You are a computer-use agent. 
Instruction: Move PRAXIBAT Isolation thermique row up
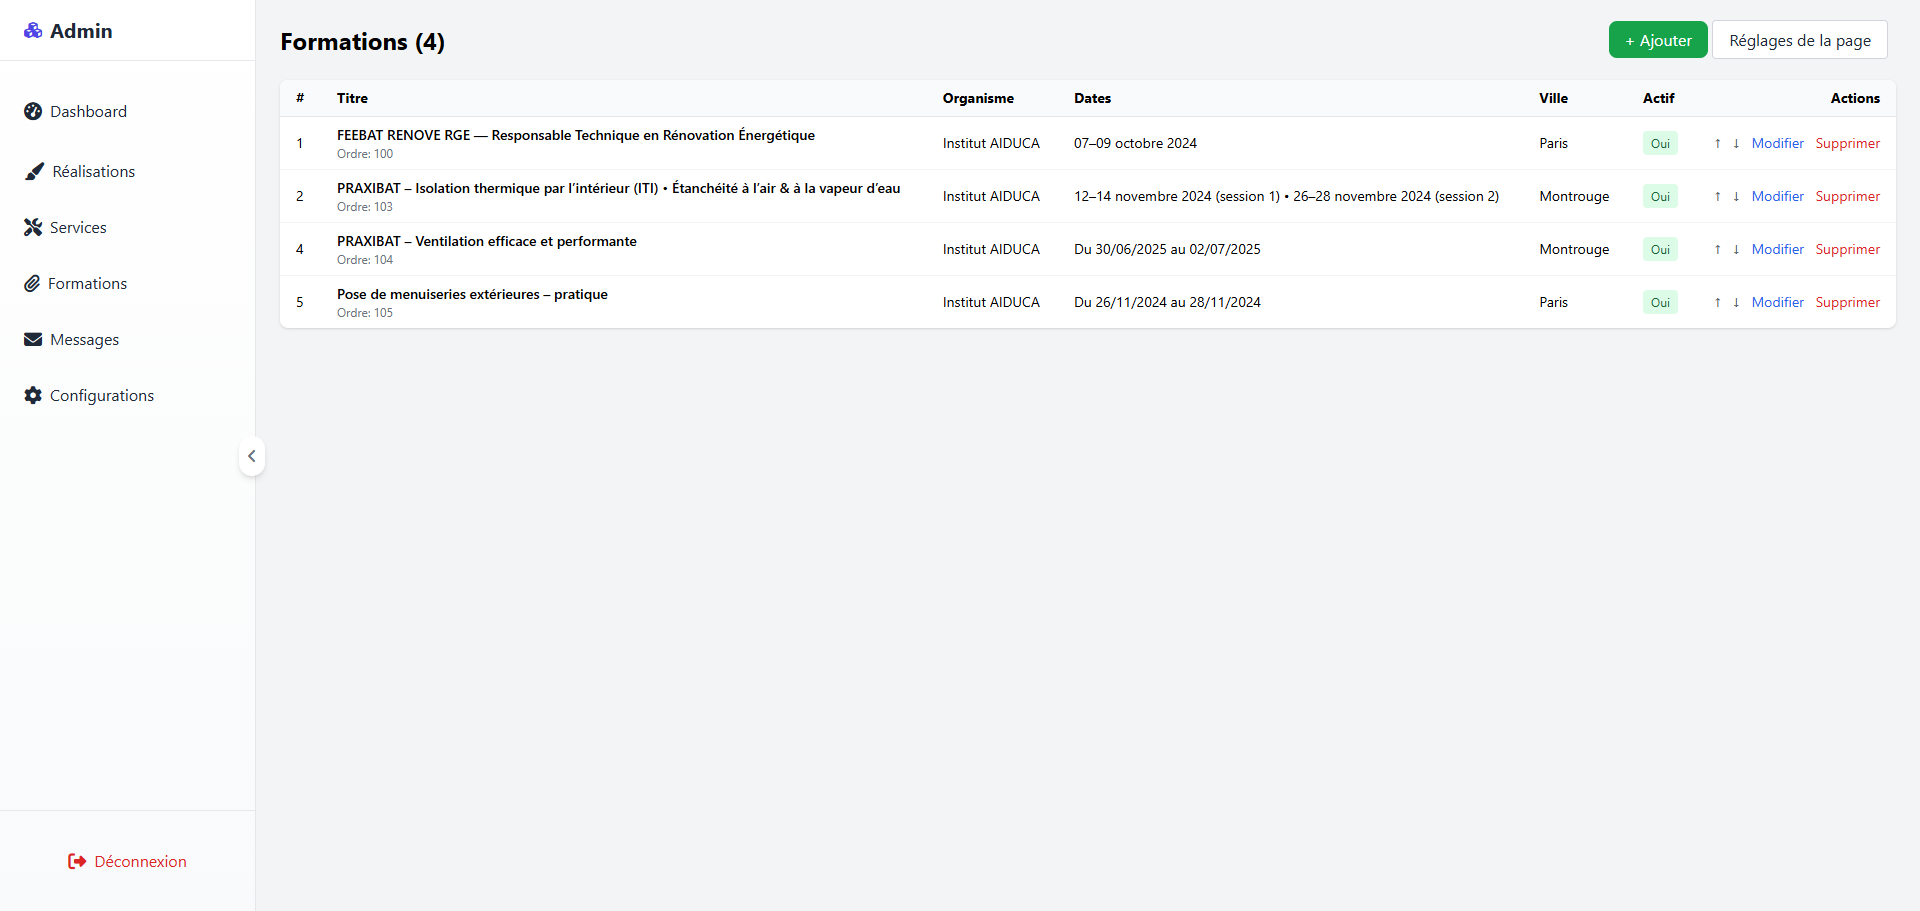tap(1717, 196)
